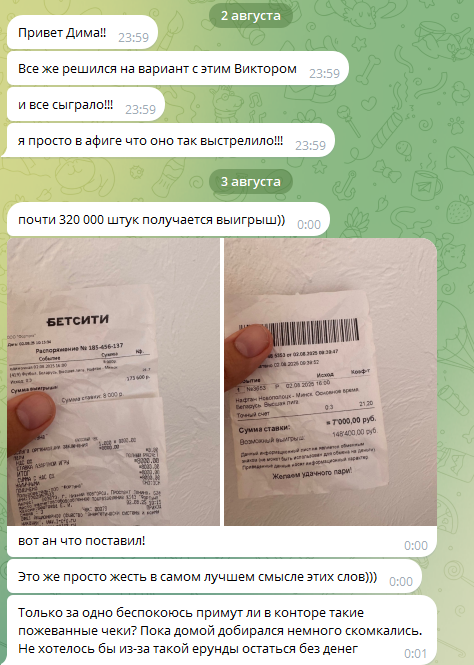Click the 0:00 timestamp under the photos
The width and height of the screenshot is (474, 665).
coord(415,545)
